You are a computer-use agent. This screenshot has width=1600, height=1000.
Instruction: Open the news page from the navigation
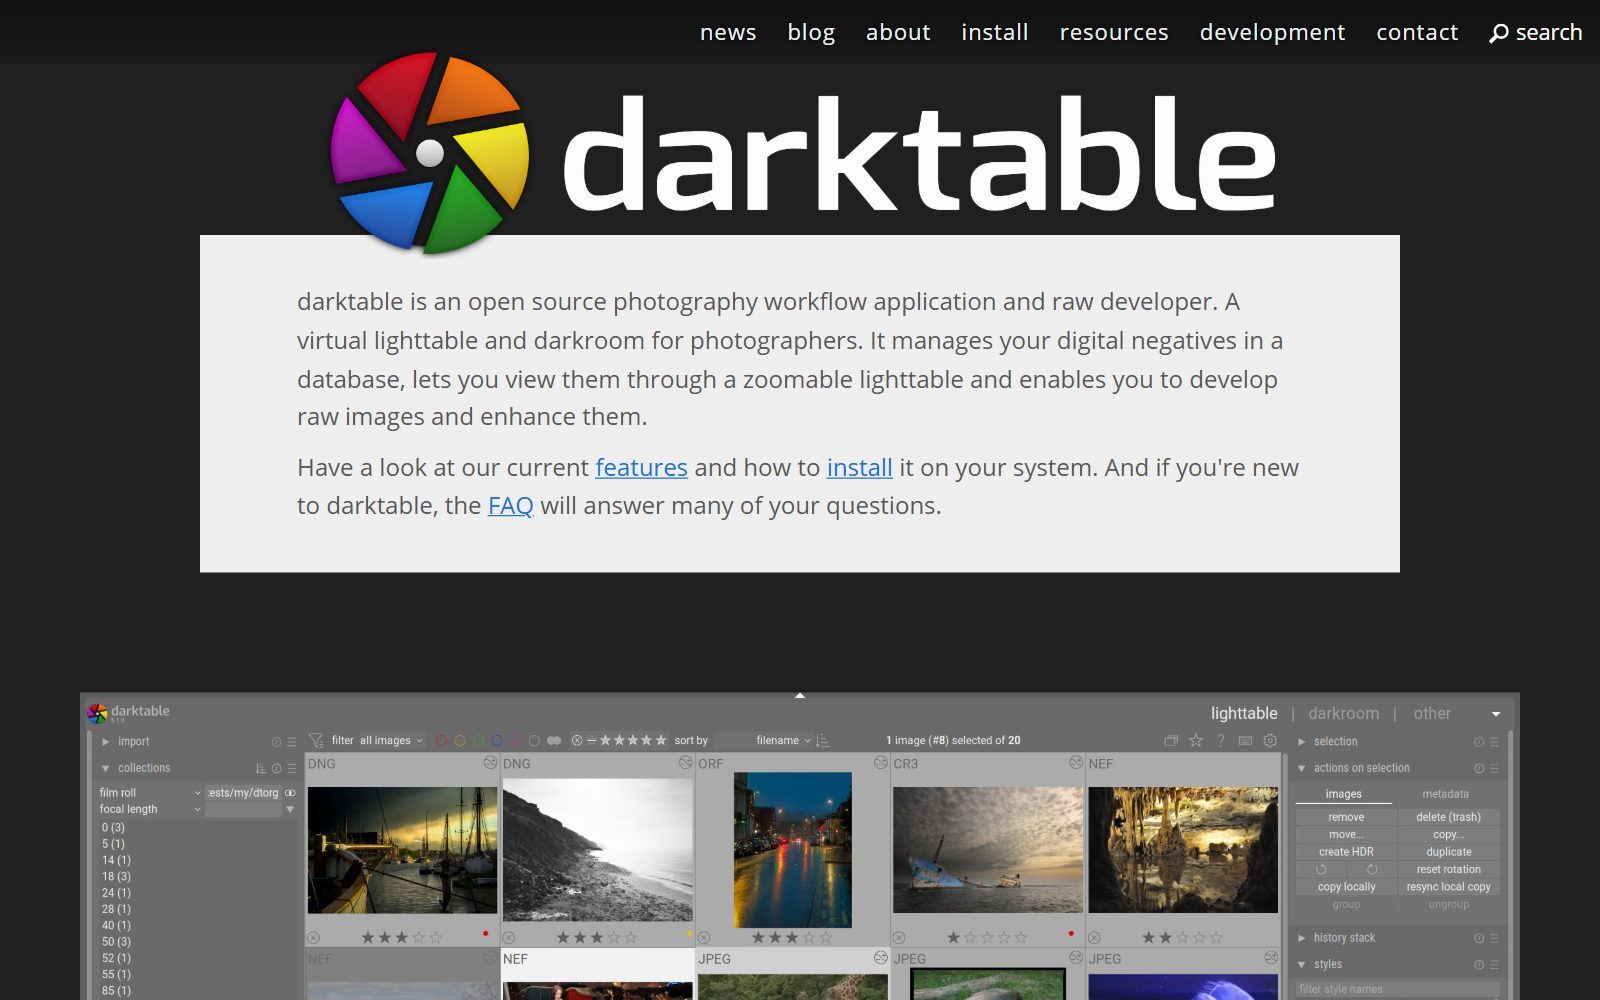[x=728, y=32]
